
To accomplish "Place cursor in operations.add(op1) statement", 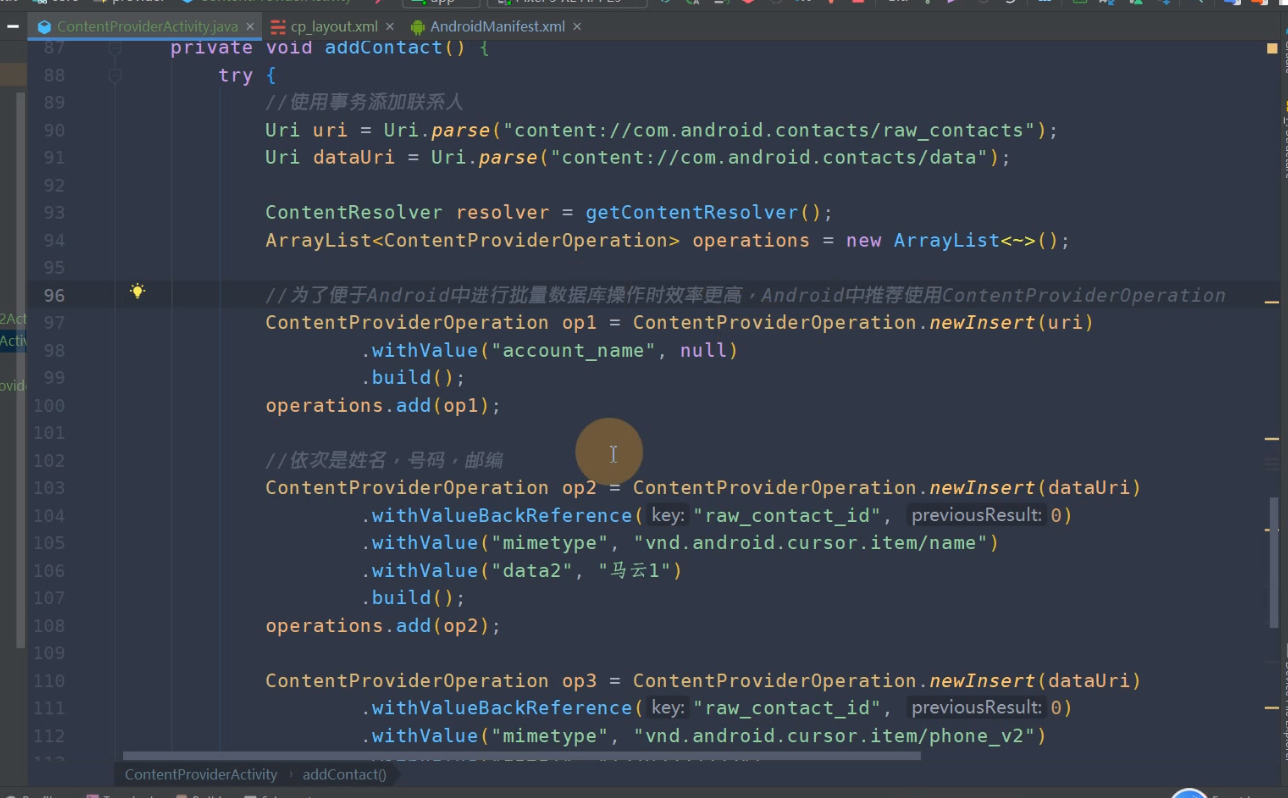I will pos(382,405).
